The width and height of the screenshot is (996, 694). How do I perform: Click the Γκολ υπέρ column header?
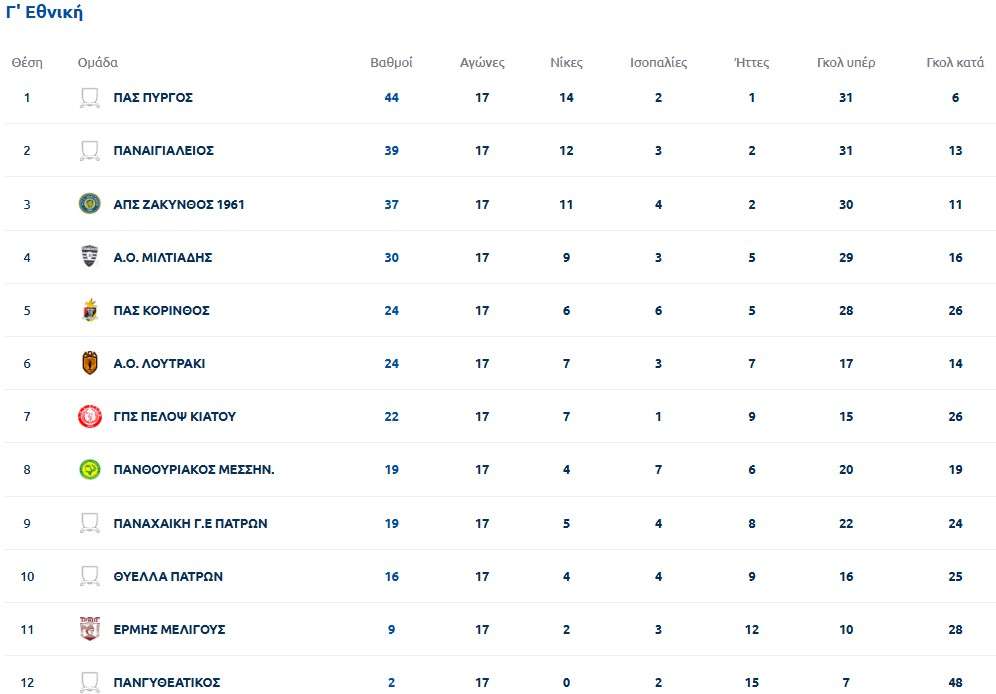846,62
